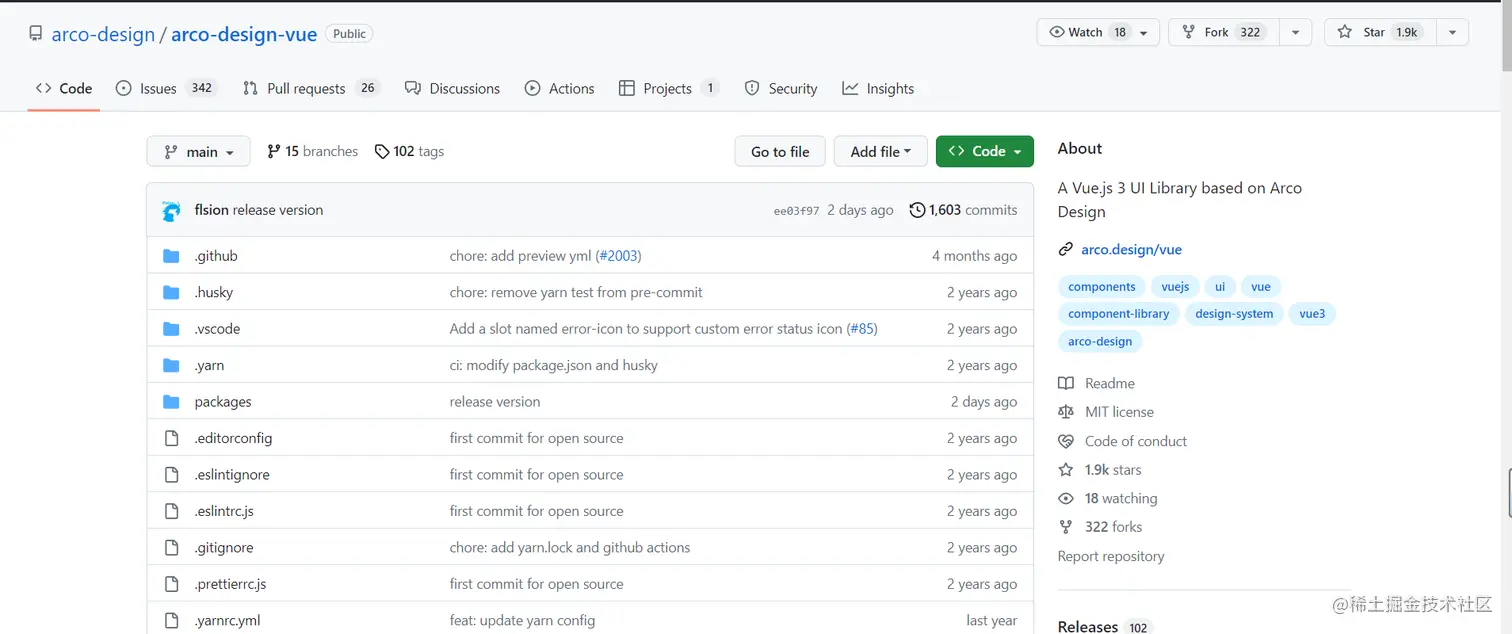
Task: Click the tag icon beside 102 tags
Action: [382, 152]
